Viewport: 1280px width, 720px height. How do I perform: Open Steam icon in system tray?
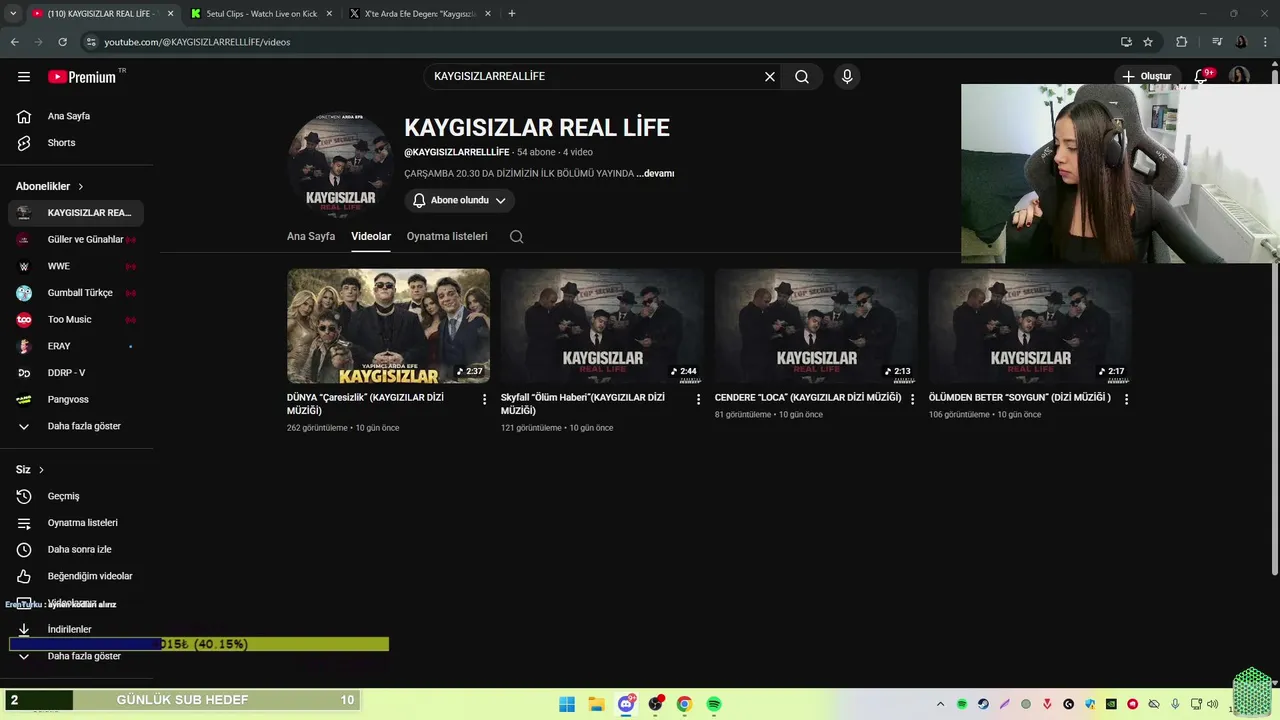point(983,704)
